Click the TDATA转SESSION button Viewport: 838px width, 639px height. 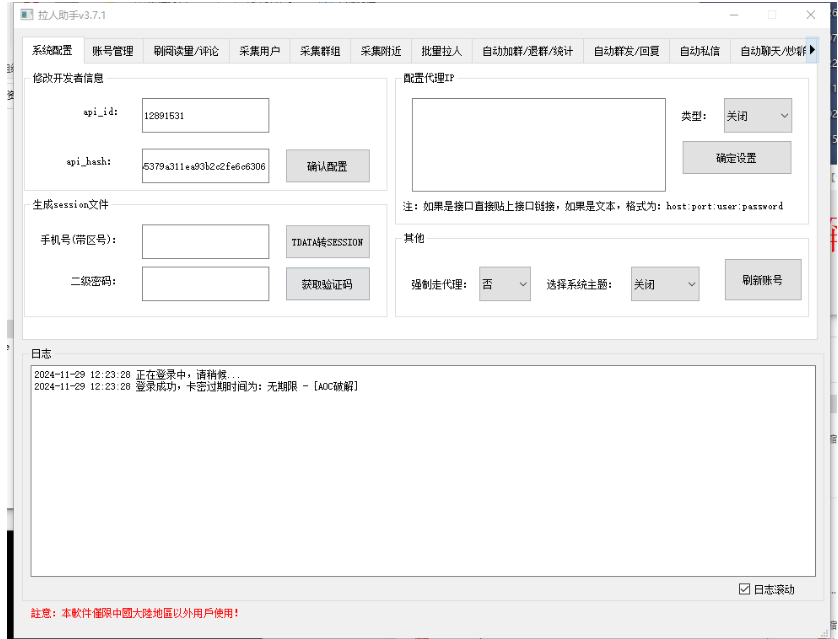(x=327, y=242)
